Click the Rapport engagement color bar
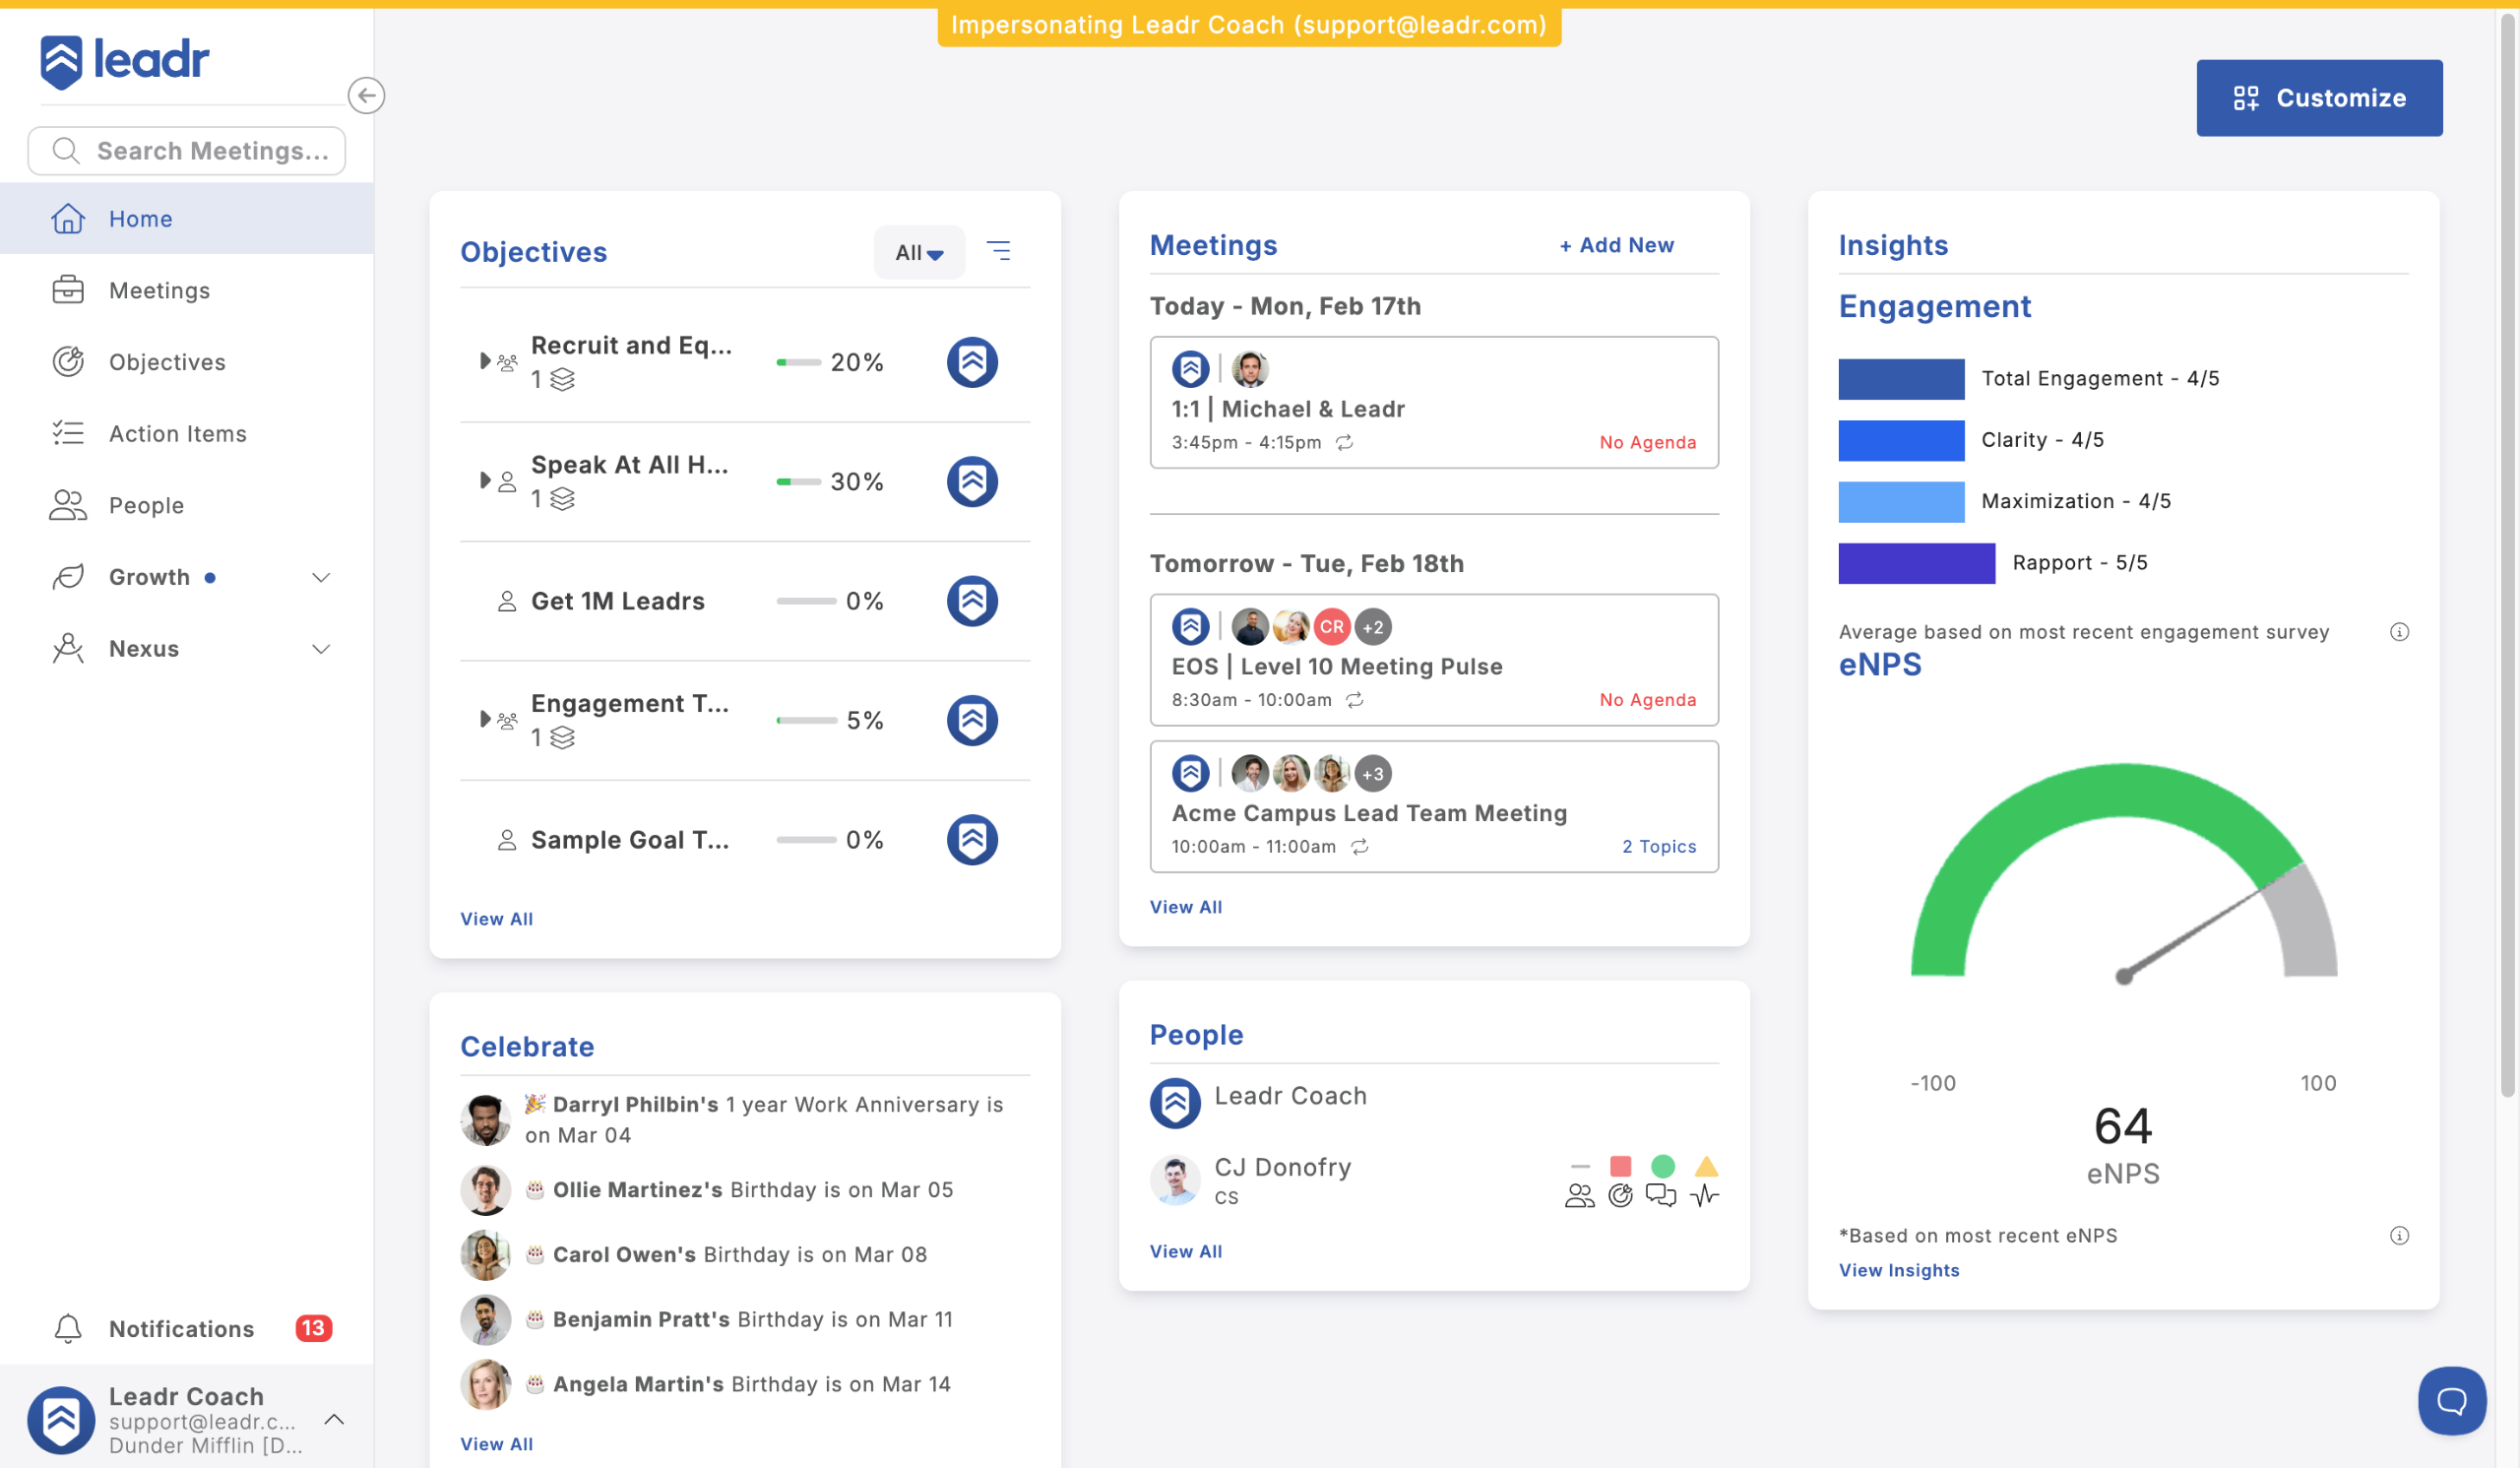Screen dimensions: 2520x1468 tap(1915, 563)
